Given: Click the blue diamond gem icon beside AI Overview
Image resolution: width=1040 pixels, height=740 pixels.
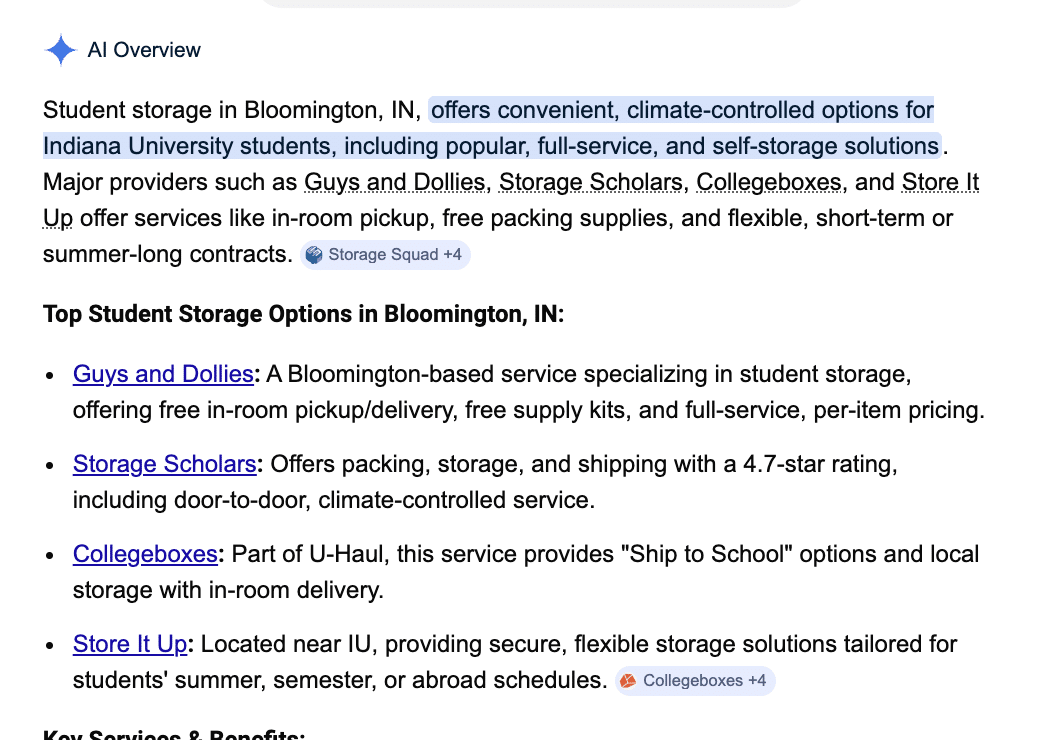Looking at the screenshot, I should pos(60,49).
